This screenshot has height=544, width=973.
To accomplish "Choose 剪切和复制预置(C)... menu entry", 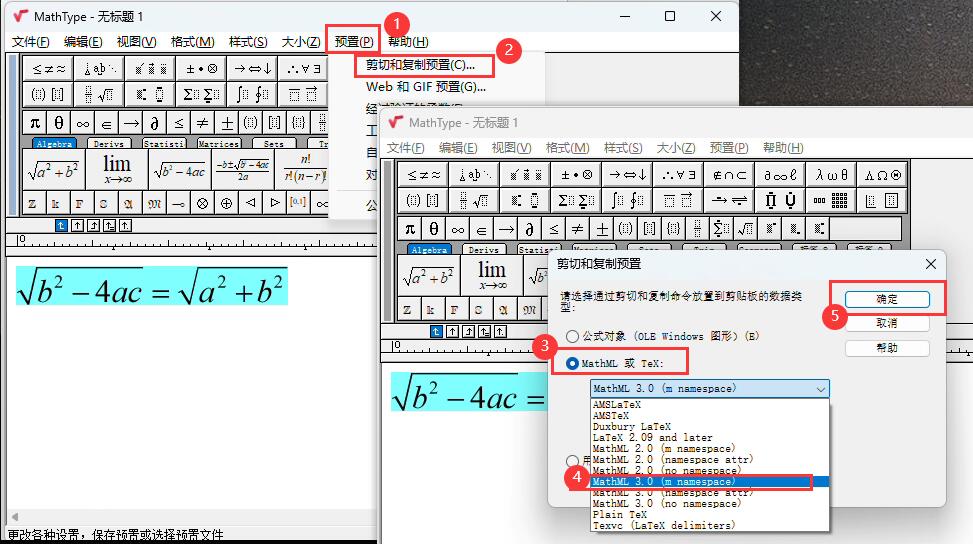I will click(420, 65).
